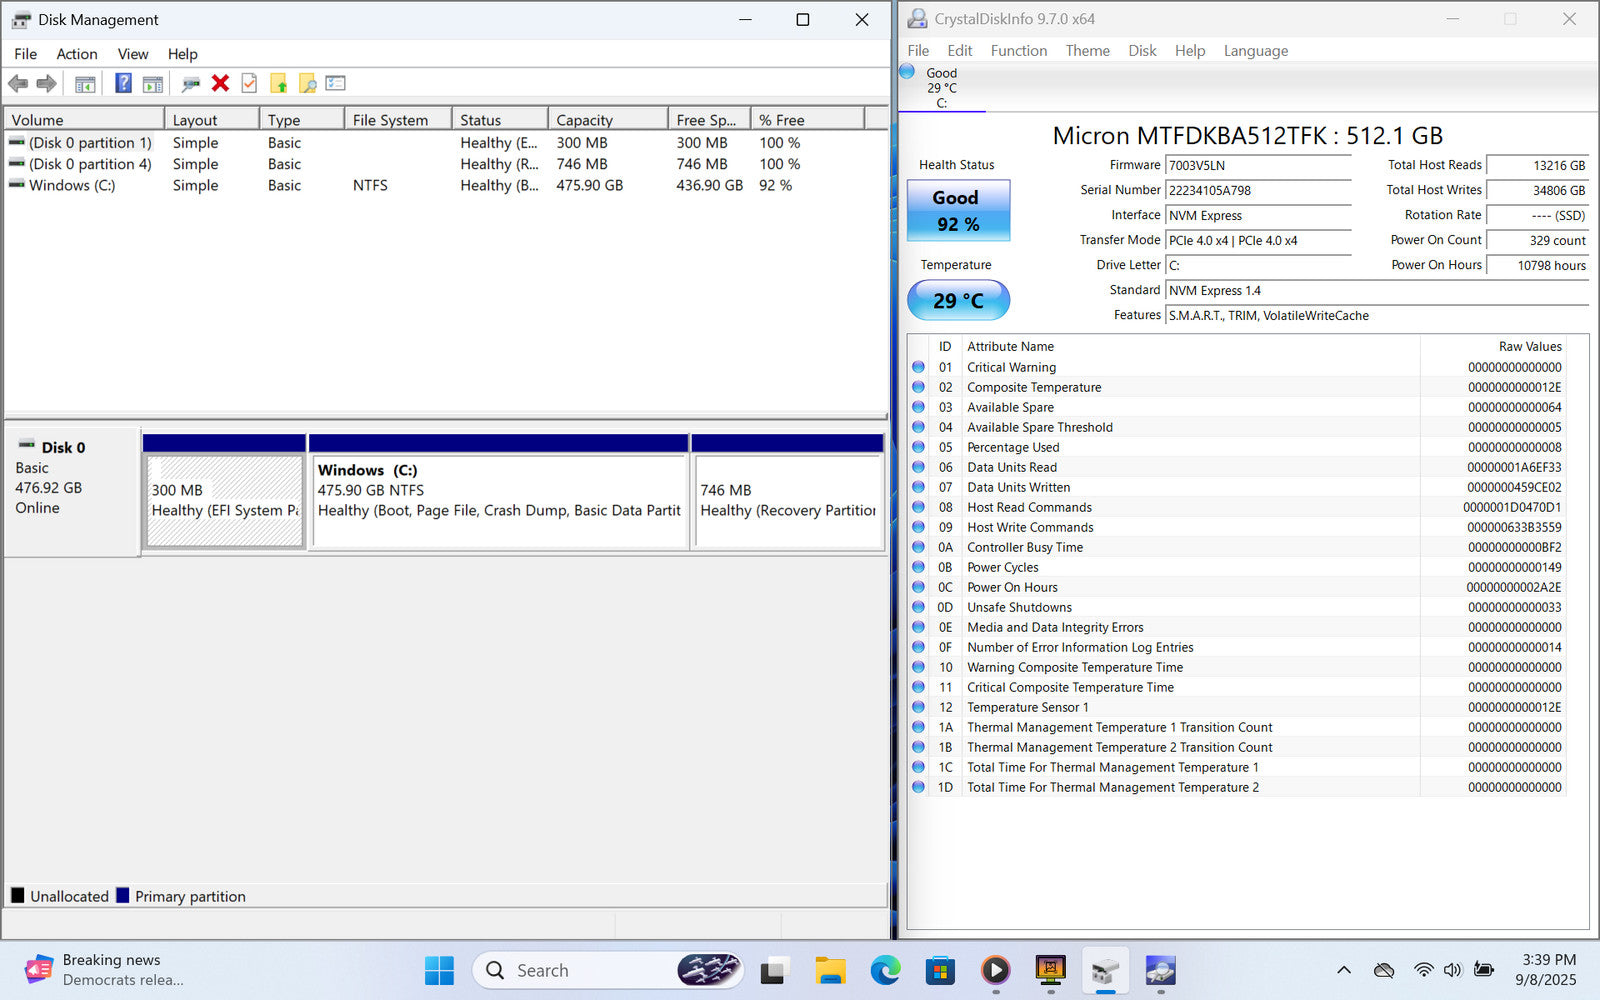Image resolution: width=1600 pixels, height=1000 pixels.
Task: Open Microsoft Store from the taskbar
Action: pos(940,970)
